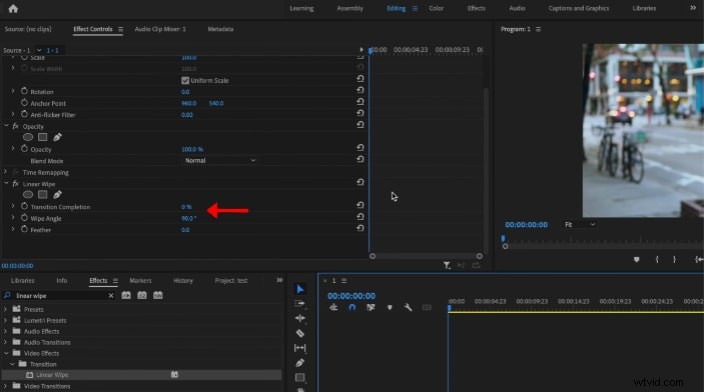This screenshot has height=392, width=704.
Task: Filter by Accelerated Effects icon
Action: click(x=126, y=295)
